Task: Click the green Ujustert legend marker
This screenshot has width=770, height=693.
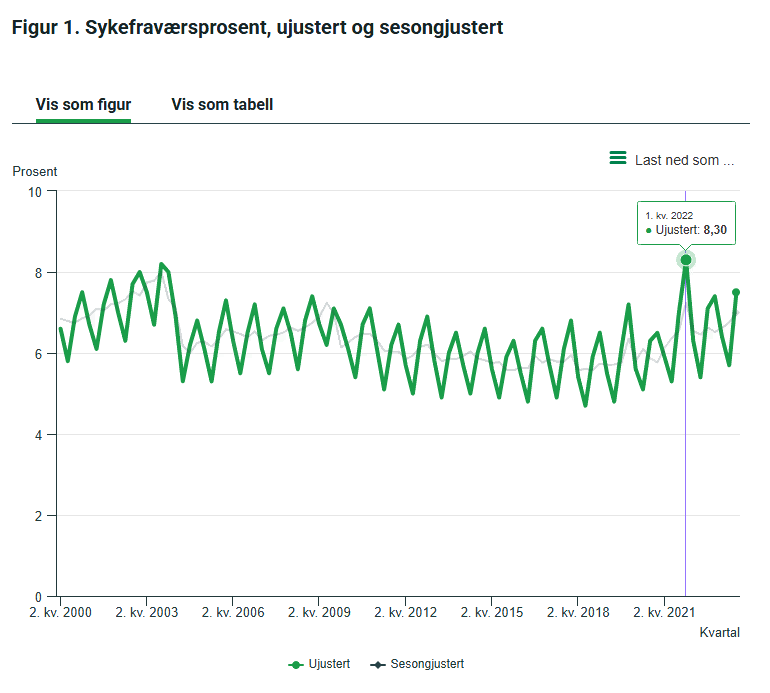Action: pos(295,664)
